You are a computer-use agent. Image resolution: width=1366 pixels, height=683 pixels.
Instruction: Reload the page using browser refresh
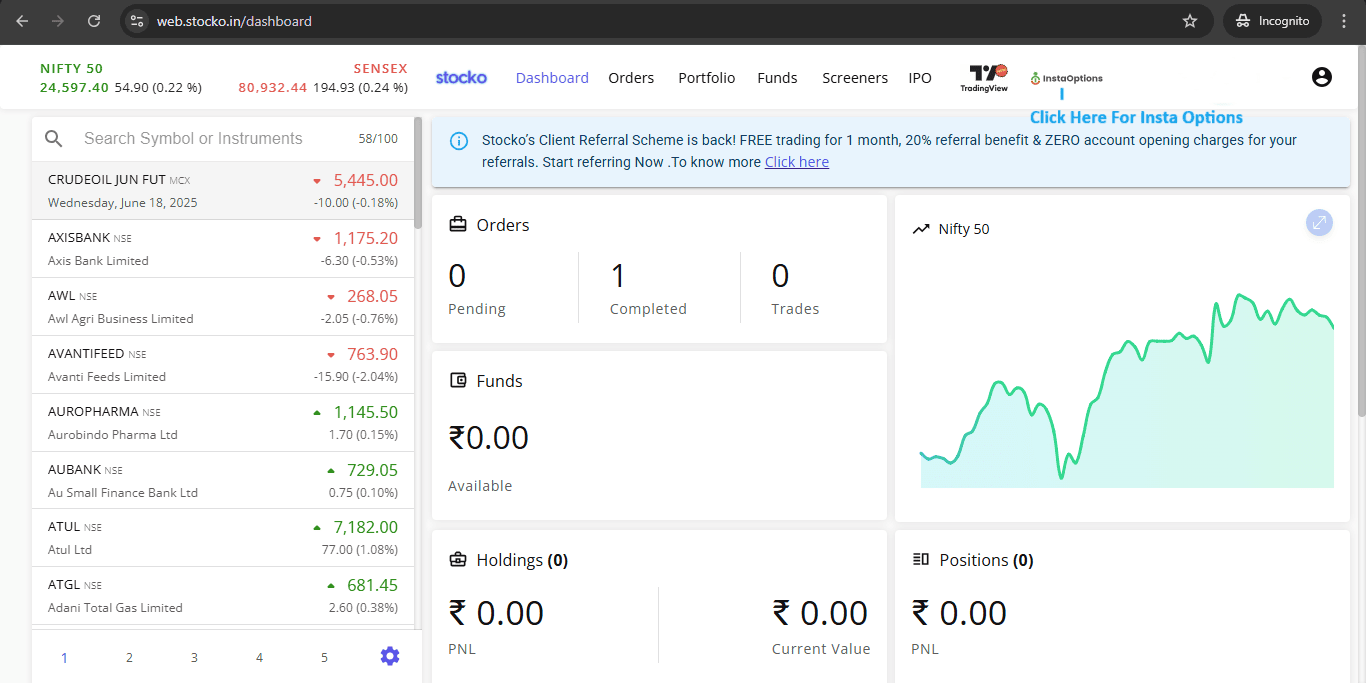pyautogui.click(x=94, y=21)
